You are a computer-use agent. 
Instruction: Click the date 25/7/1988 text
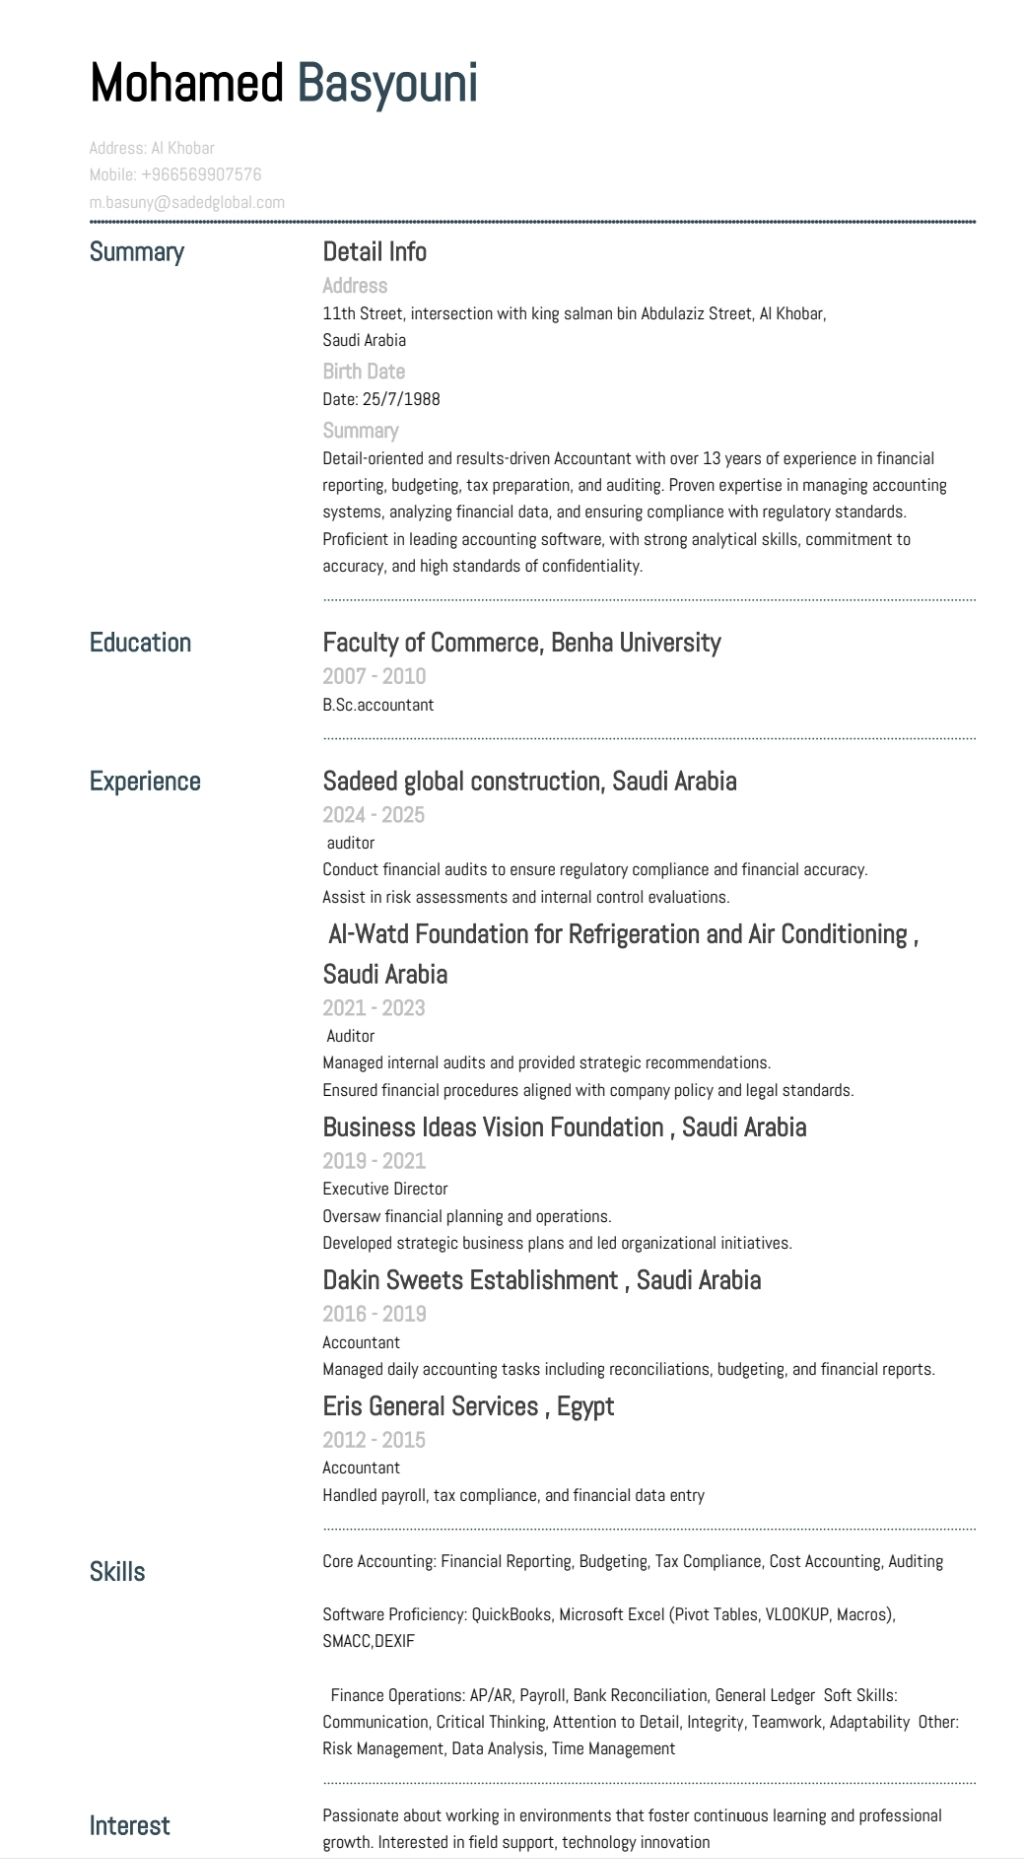381,399
